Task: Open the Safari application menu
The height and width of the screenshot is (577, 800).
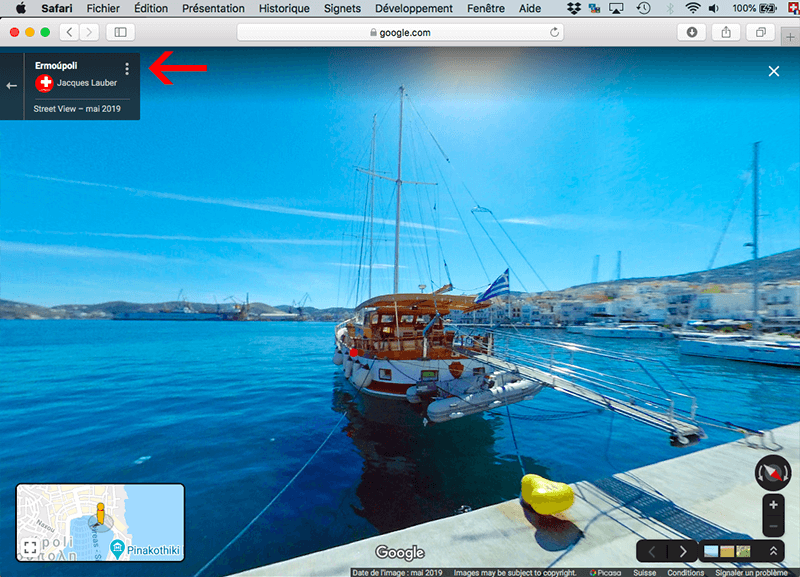Action: pyautogui.click(x=57, y=8)
